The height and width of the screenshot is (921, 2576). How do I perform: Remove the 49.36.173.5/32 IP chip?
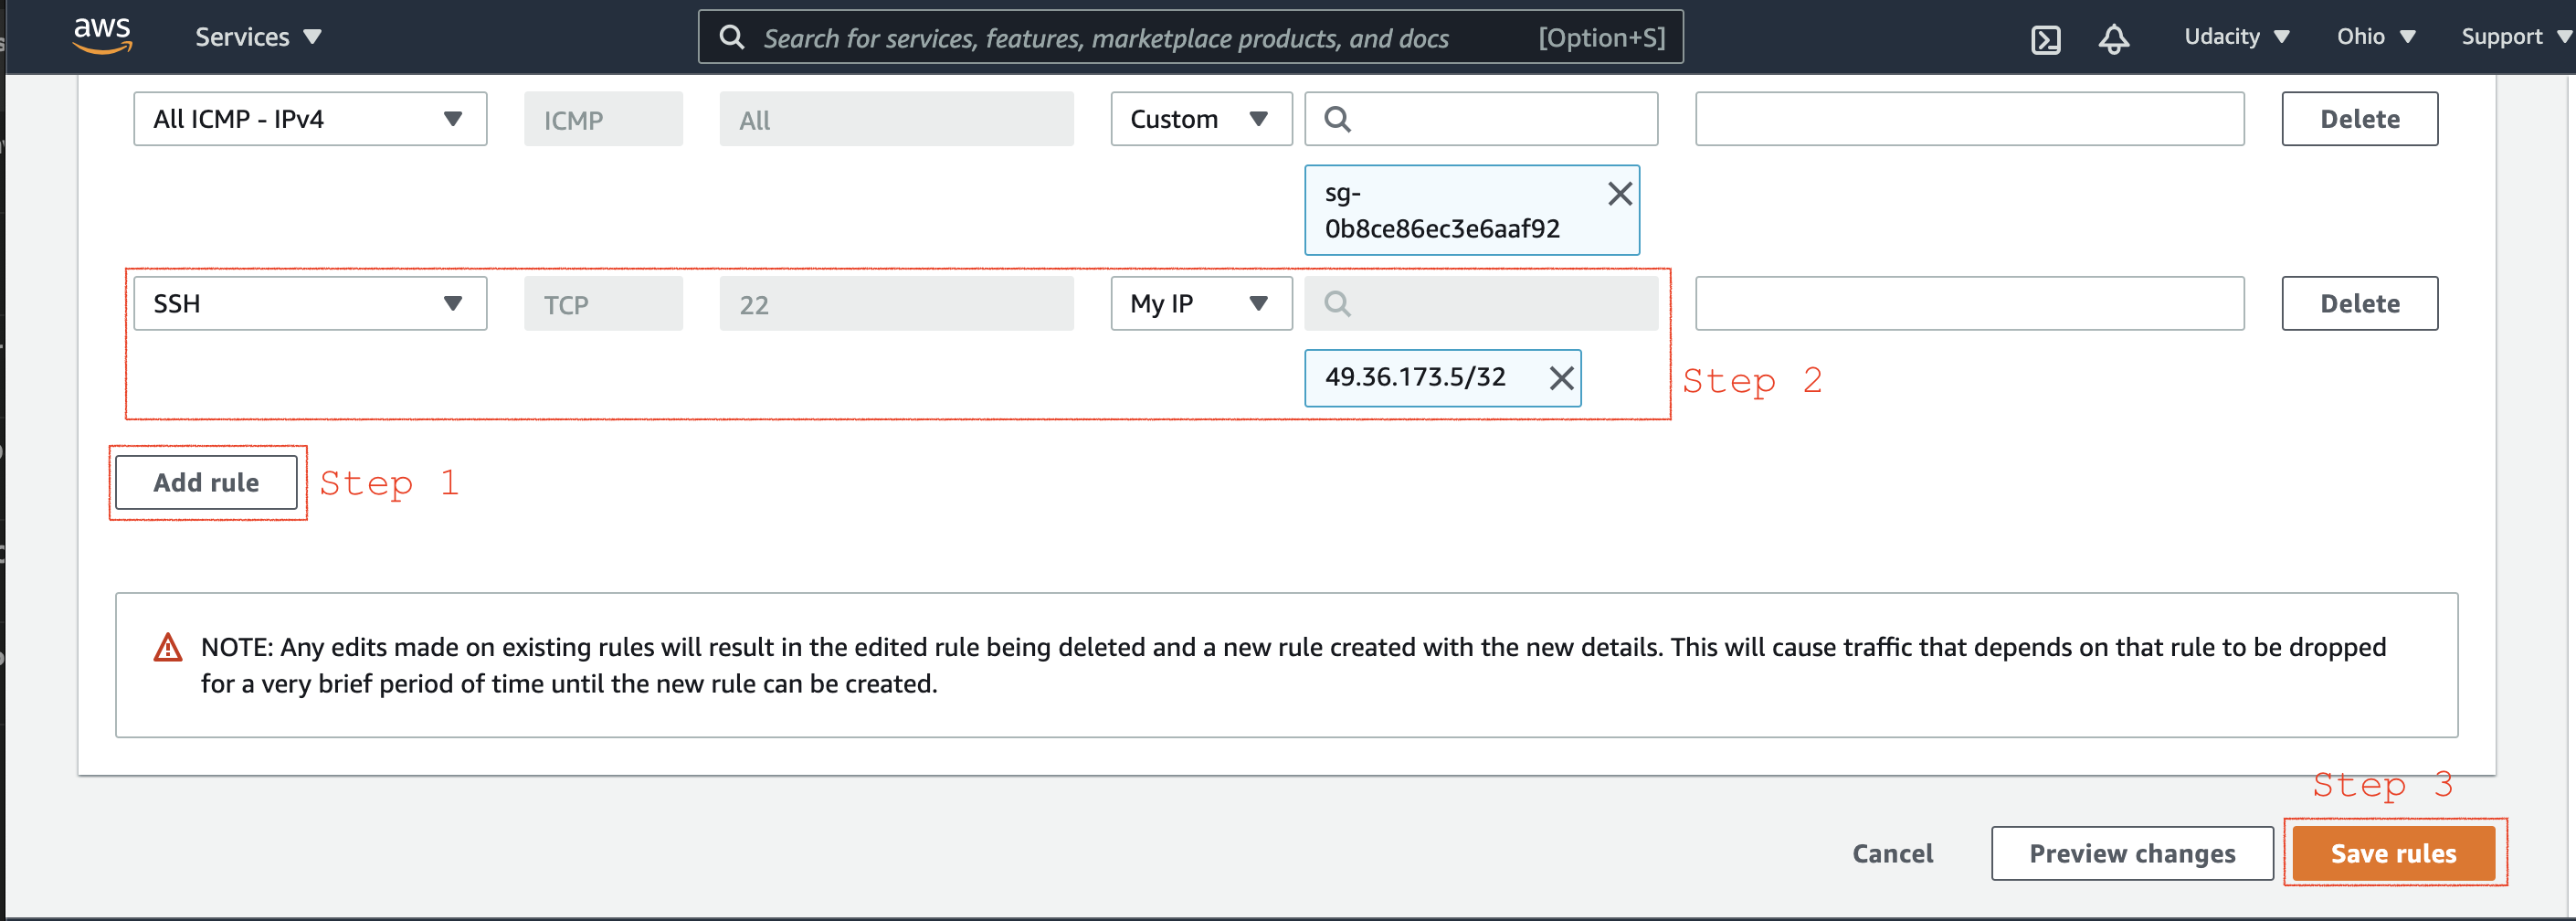(x=1561, y=377)
